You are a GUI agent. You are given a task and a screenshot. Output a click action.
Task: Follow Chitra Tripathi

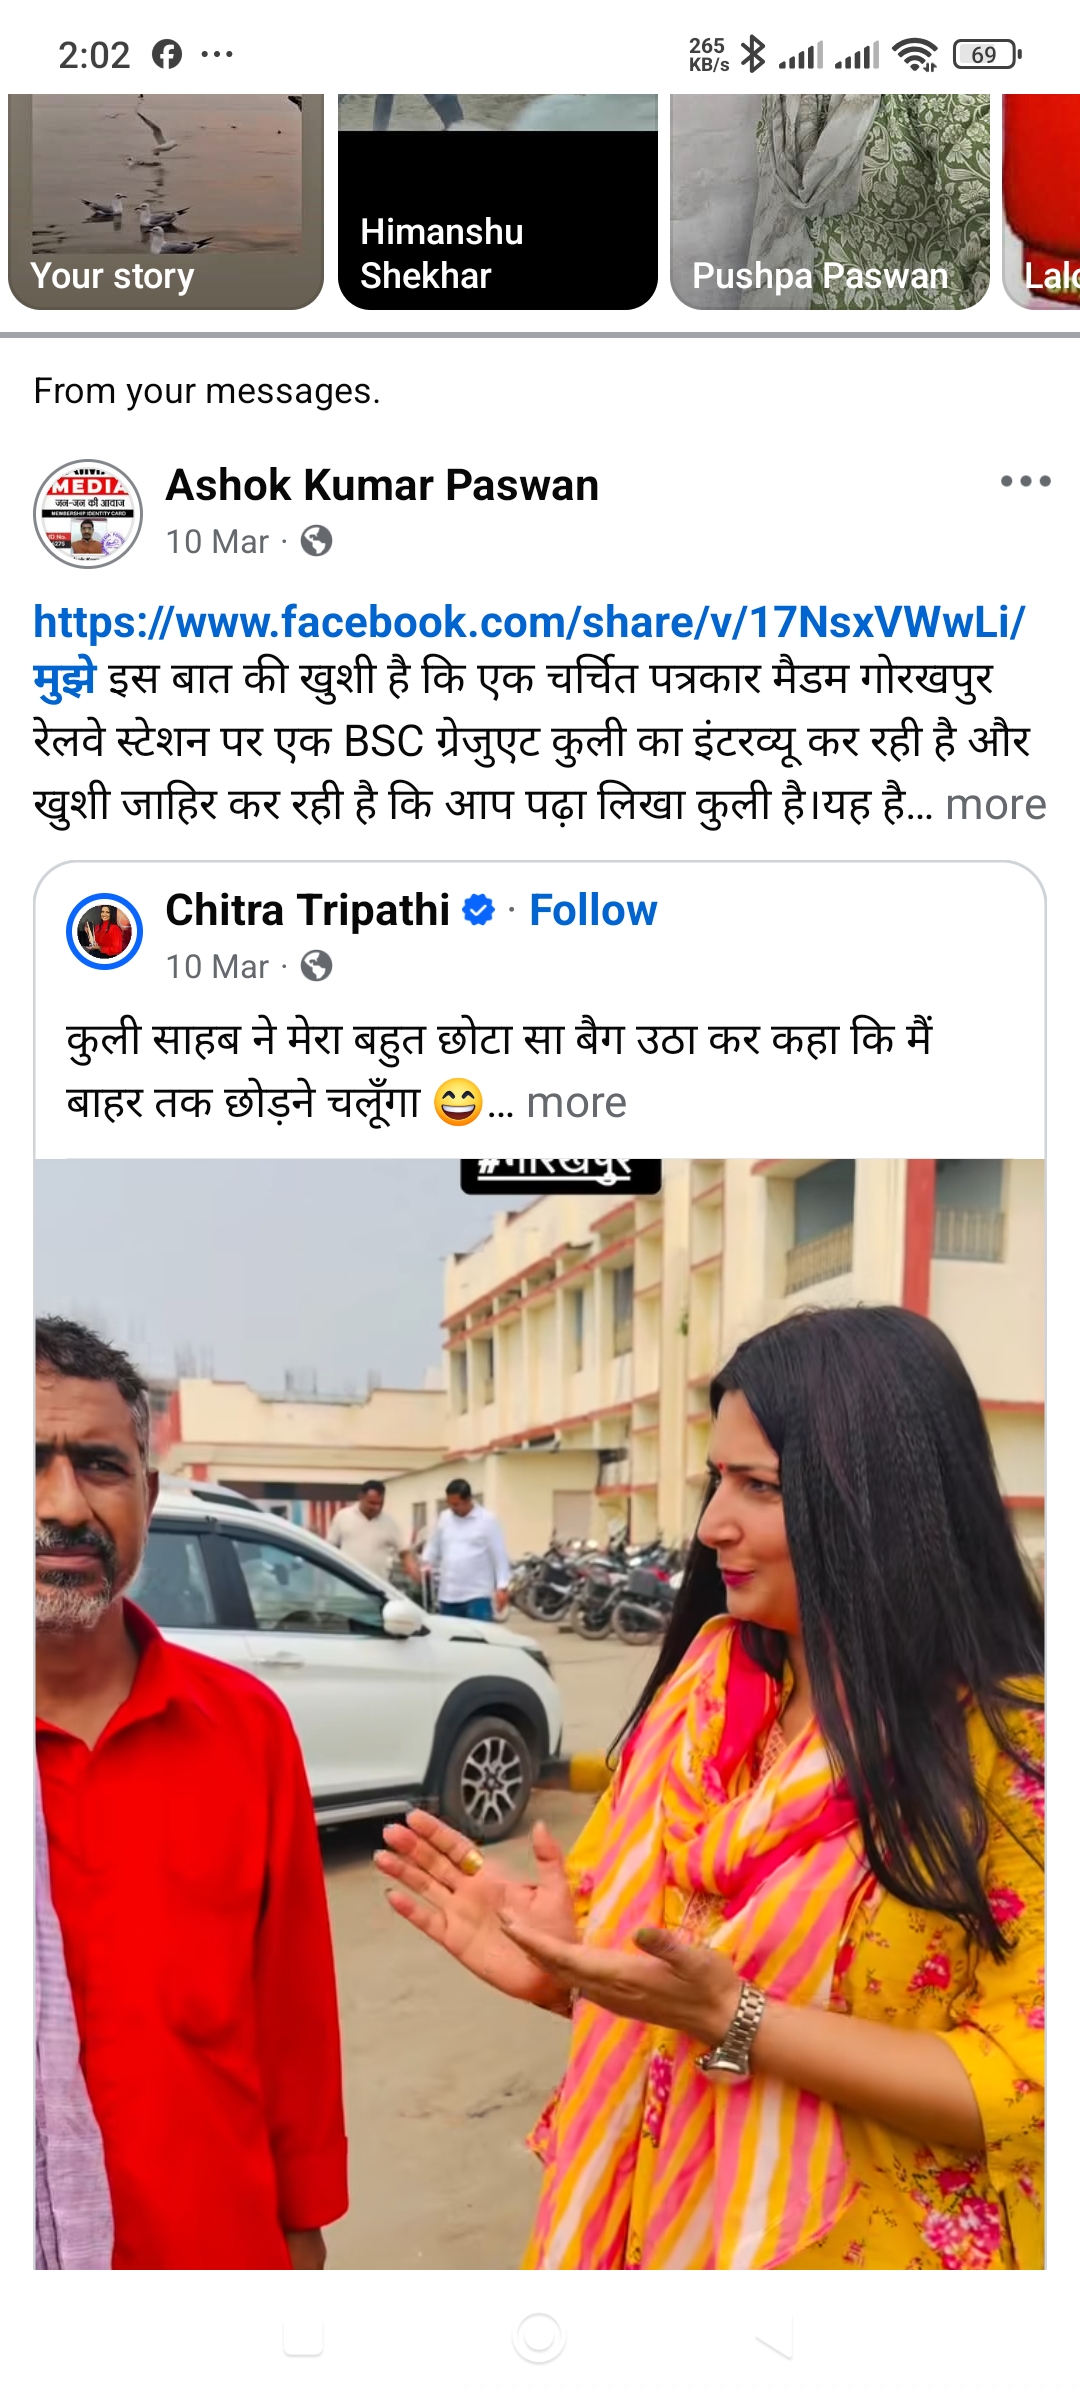pyautogui.click(x=593, y=910)
